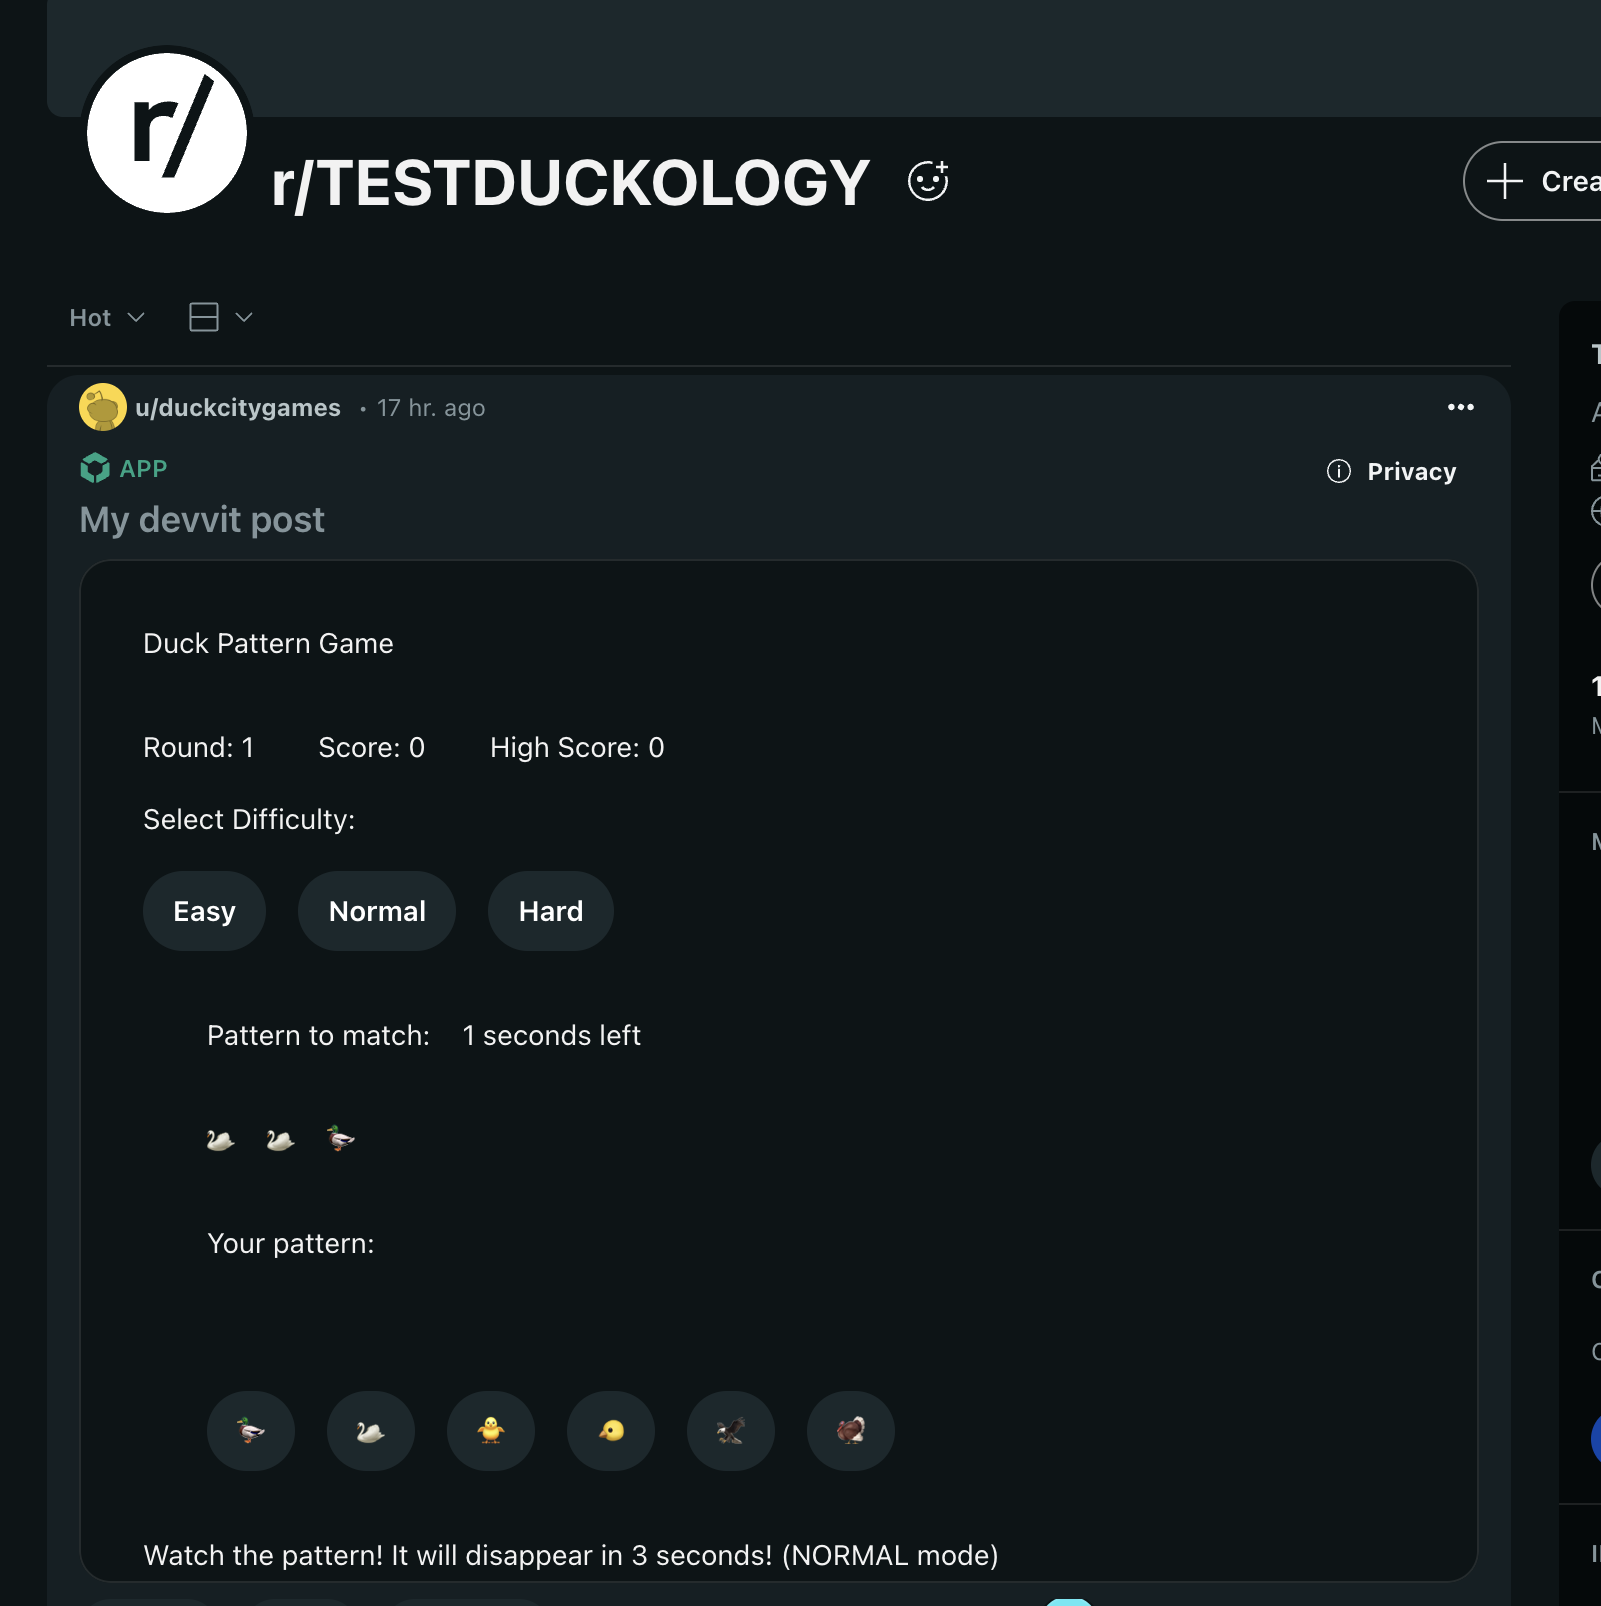Screen dimensions: 1601x1606
Task: Choose the eagle answer button
Action: 731,1431
